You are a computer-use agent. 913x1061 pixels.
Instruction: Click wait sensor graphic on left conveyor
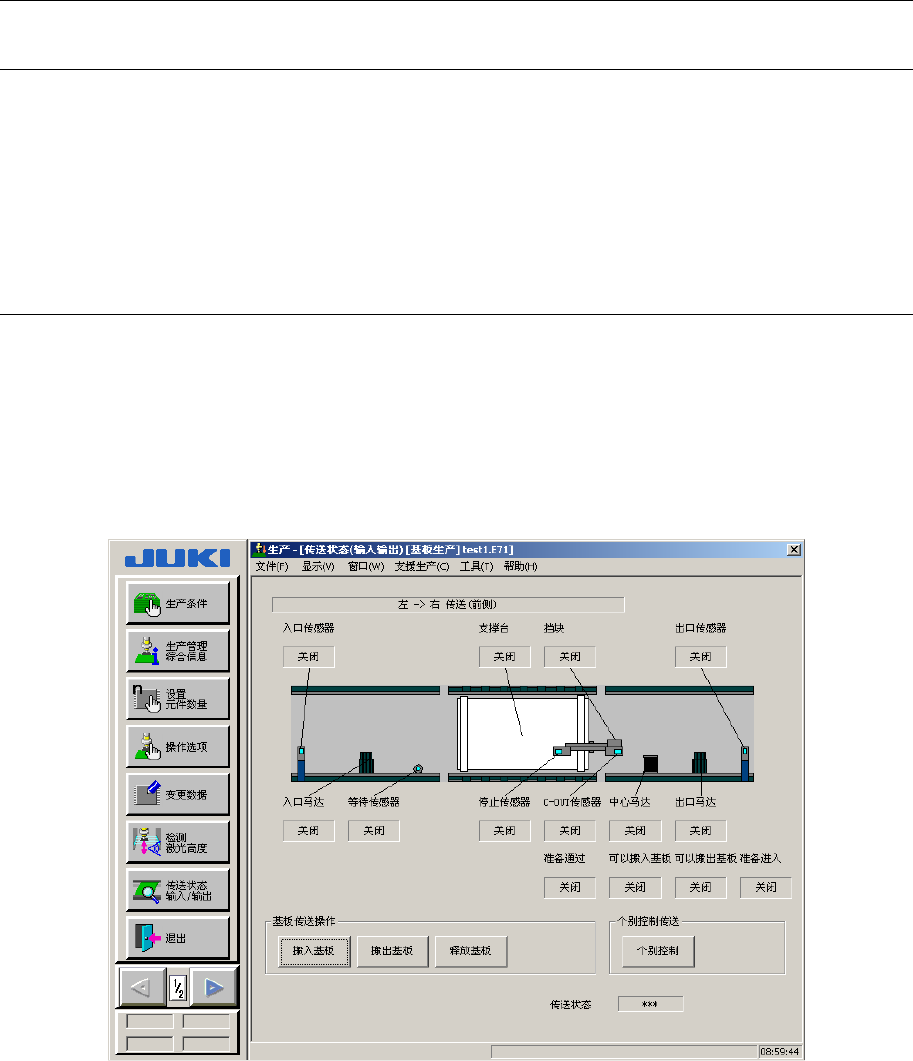tap(418, 769)
